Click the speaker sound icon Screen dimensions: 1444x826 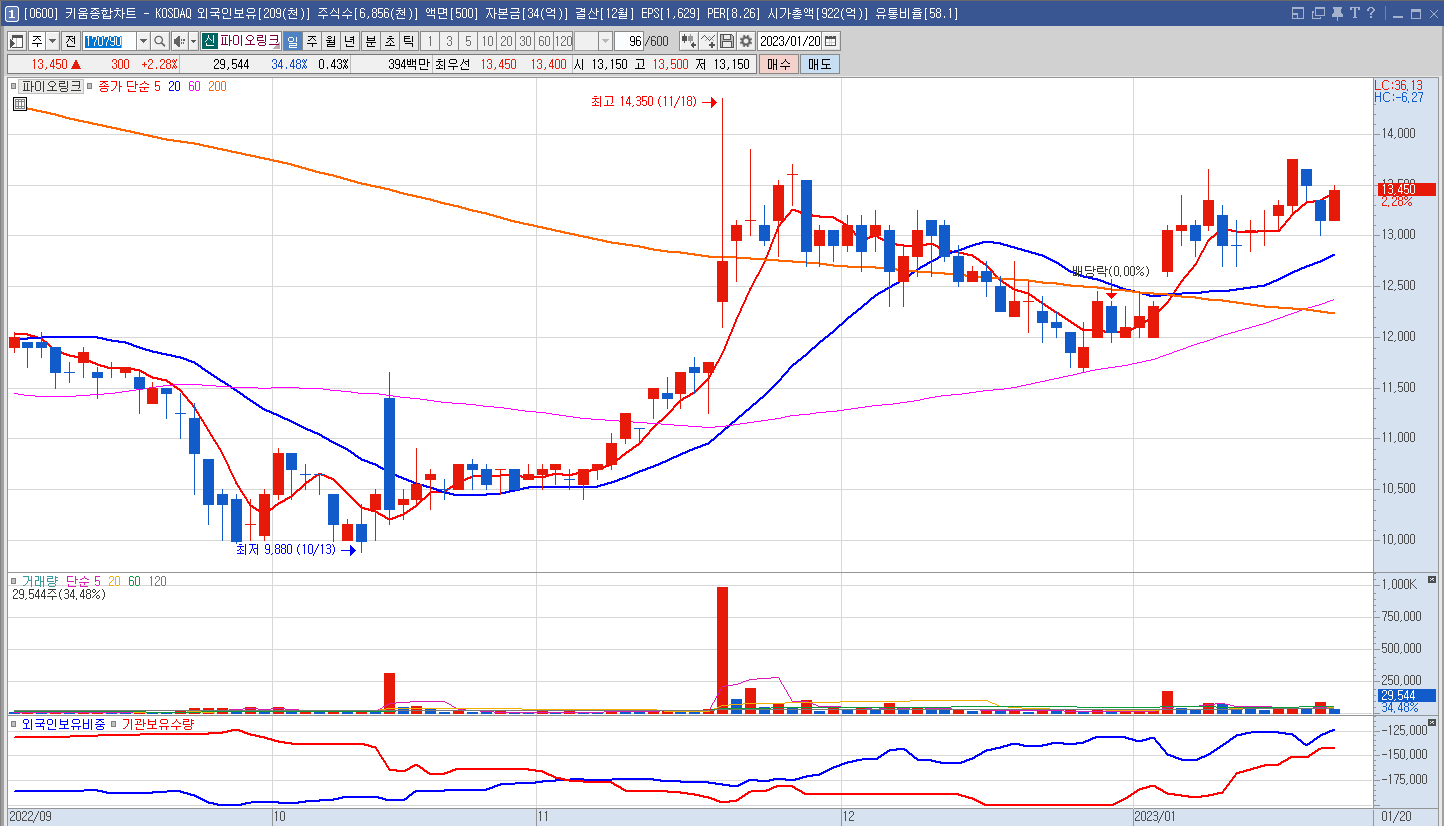pos(179,41)
